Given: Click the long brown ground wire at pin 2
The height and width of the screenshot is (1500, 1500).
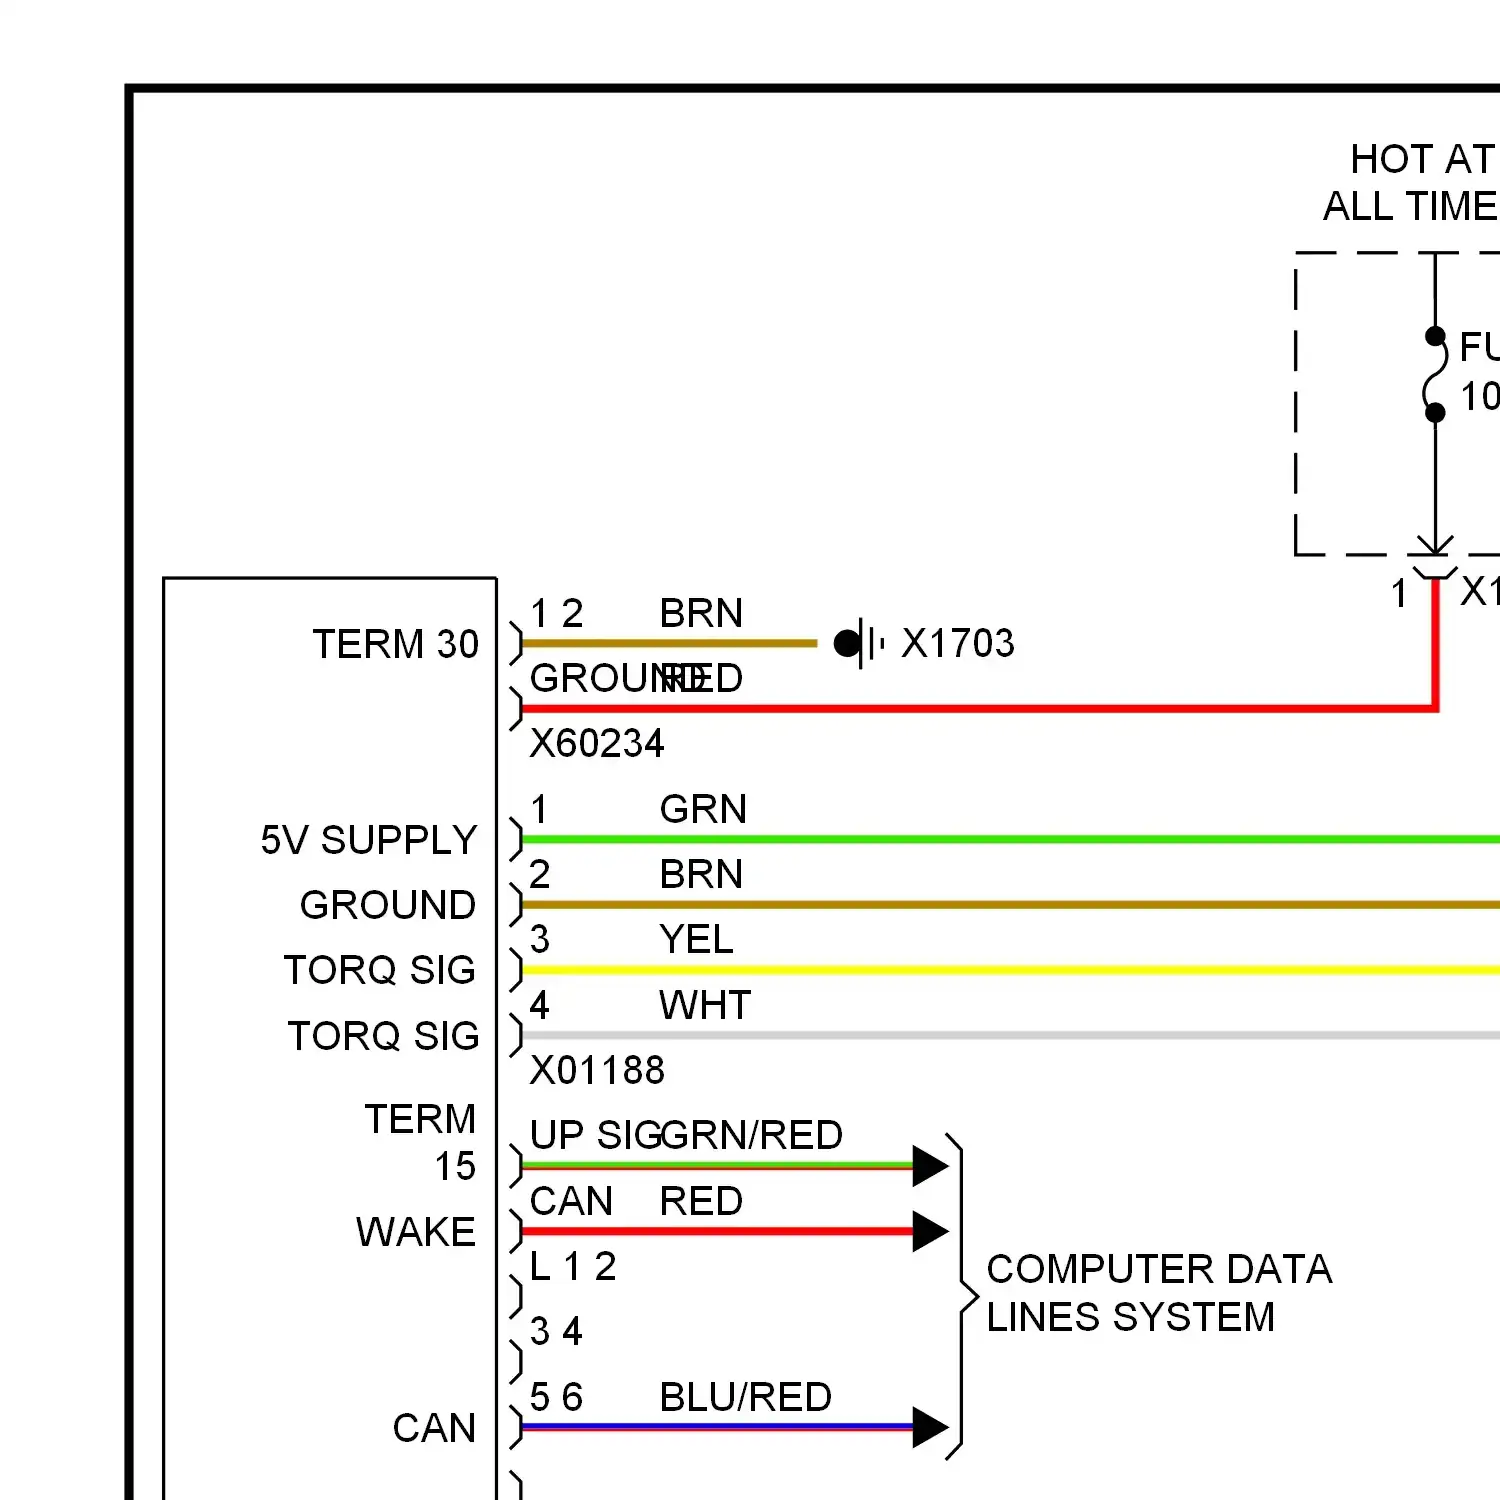Looking at the screenshot, I should 1010,904.
